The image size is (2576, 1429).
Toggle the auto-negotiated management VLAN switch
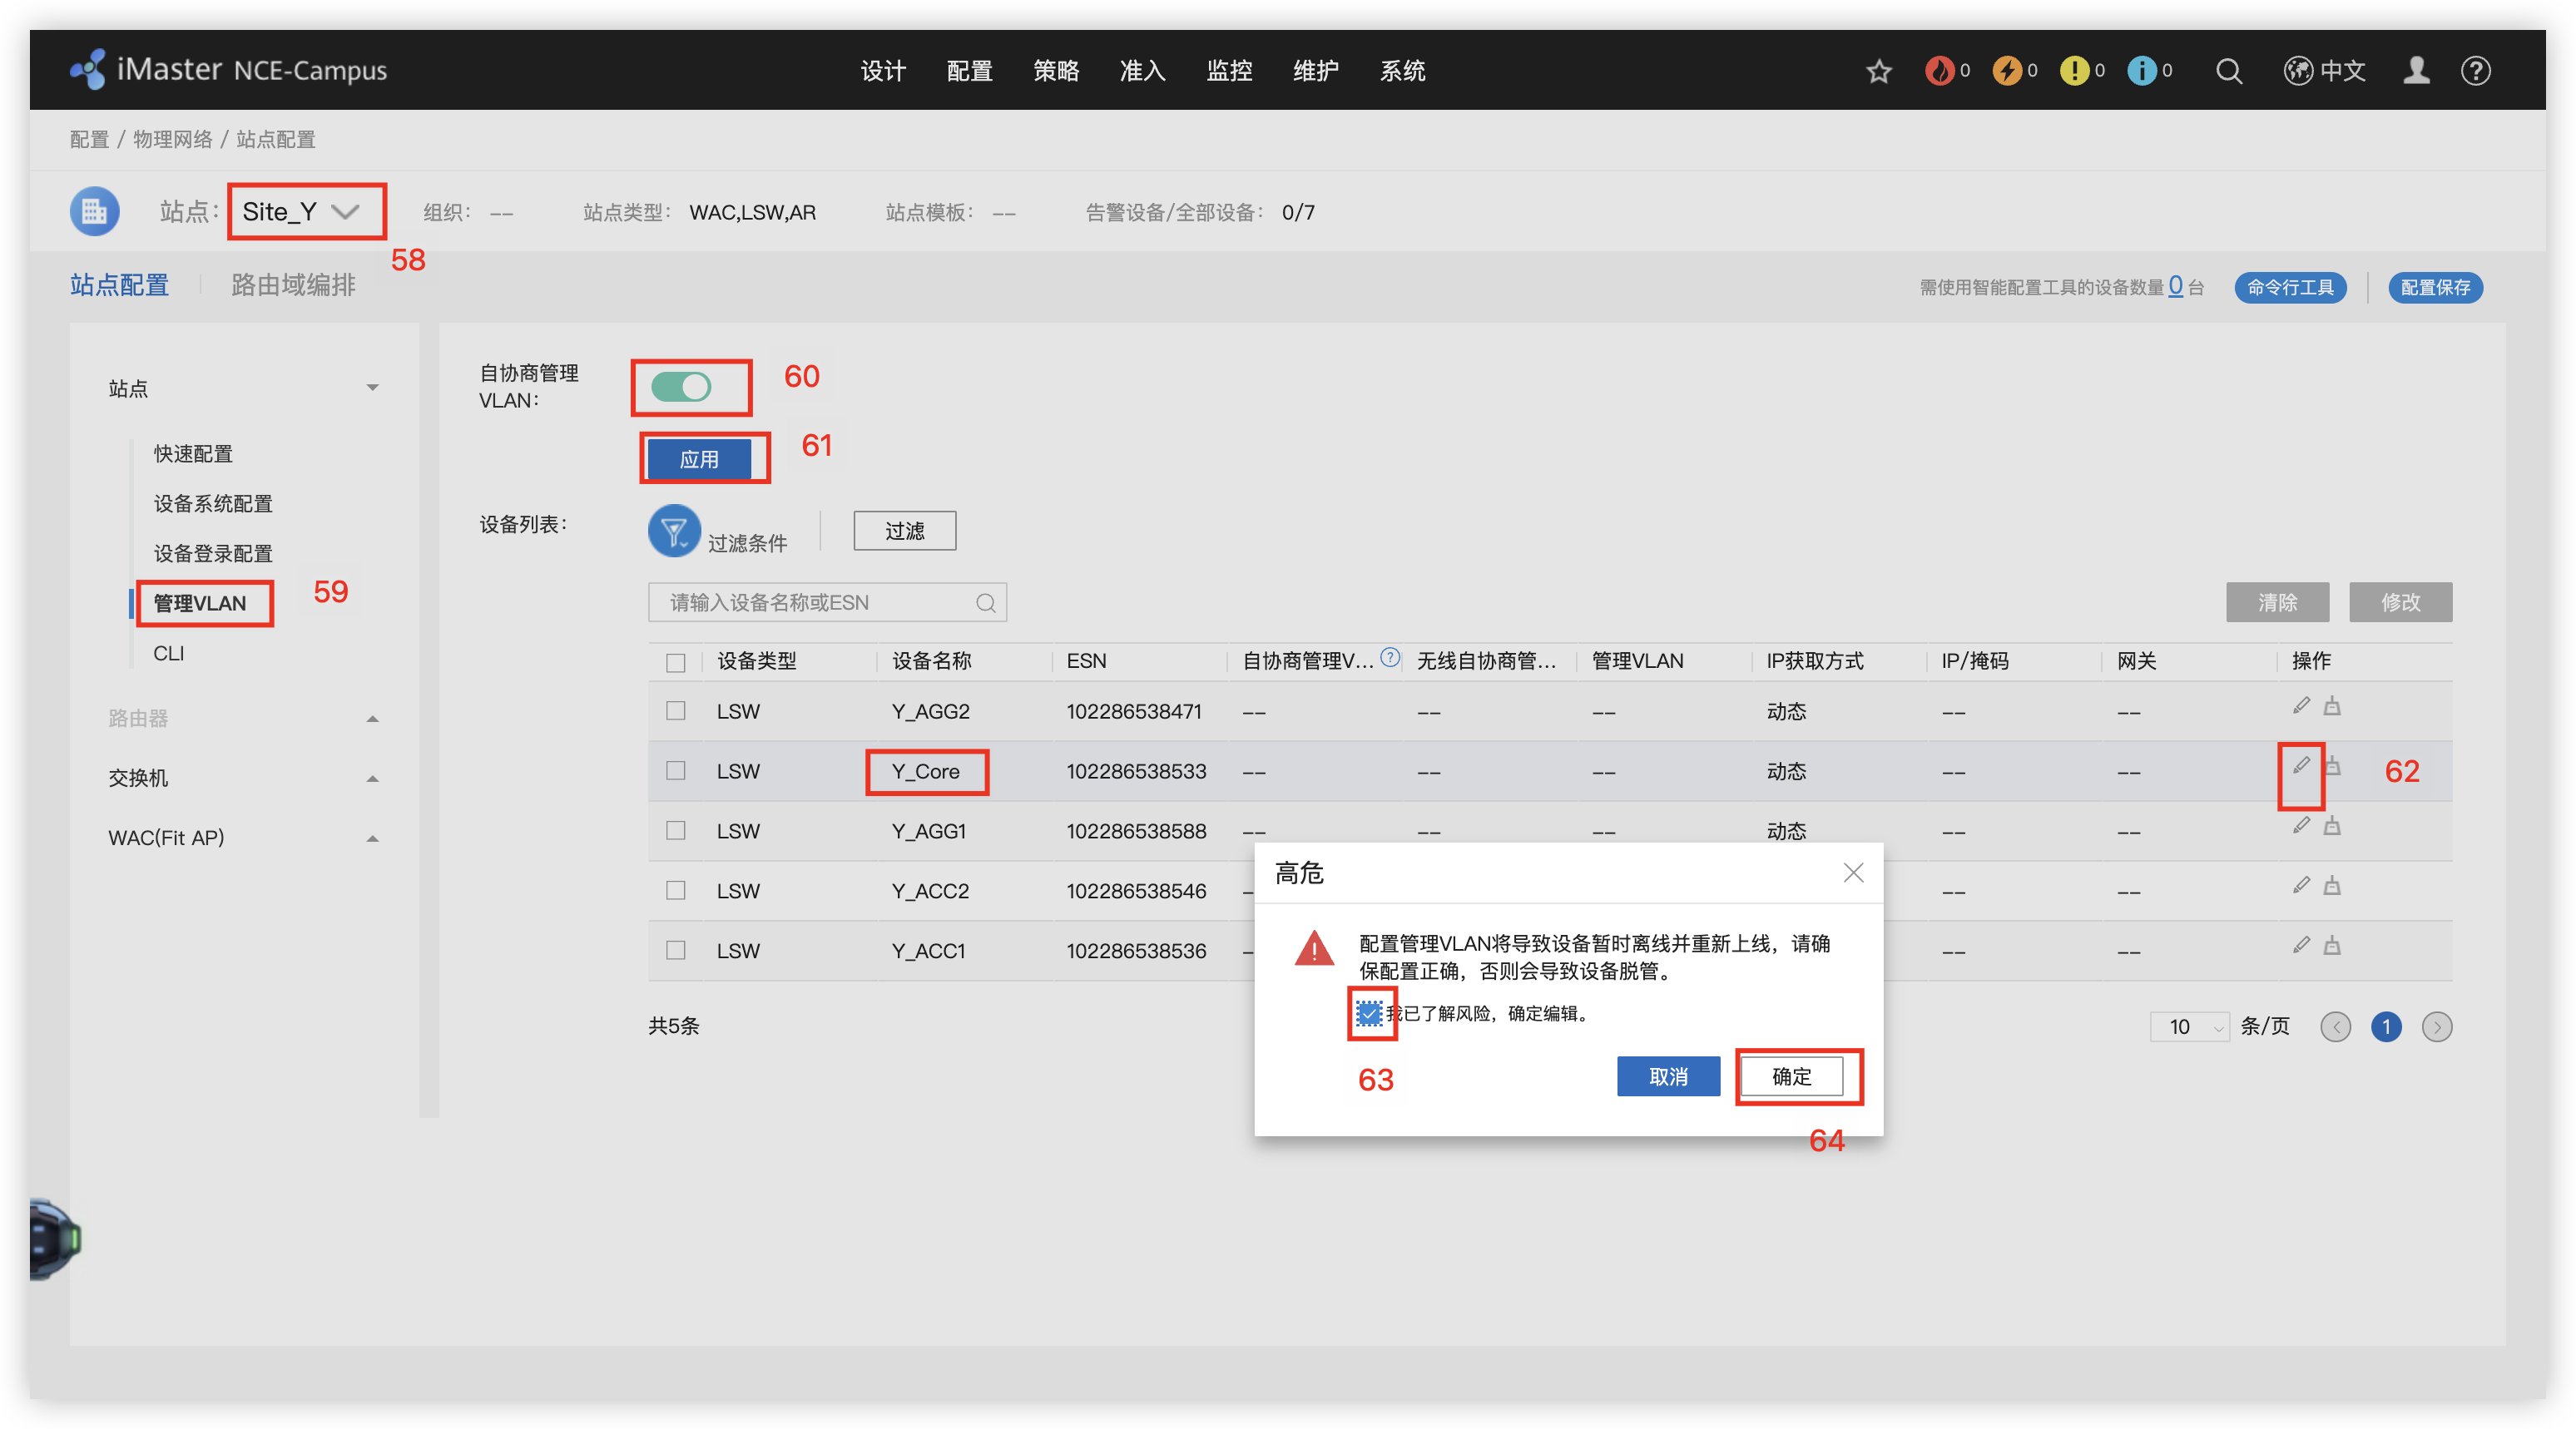[681, 387]
